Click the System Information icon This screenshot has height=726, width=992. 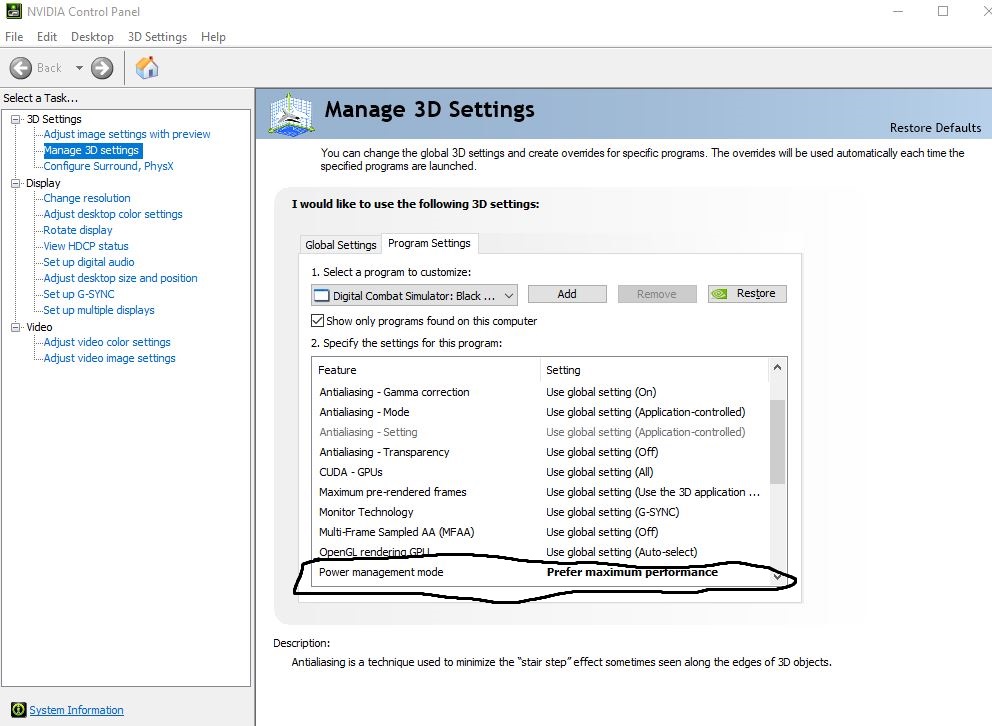[x=18, y=710]
